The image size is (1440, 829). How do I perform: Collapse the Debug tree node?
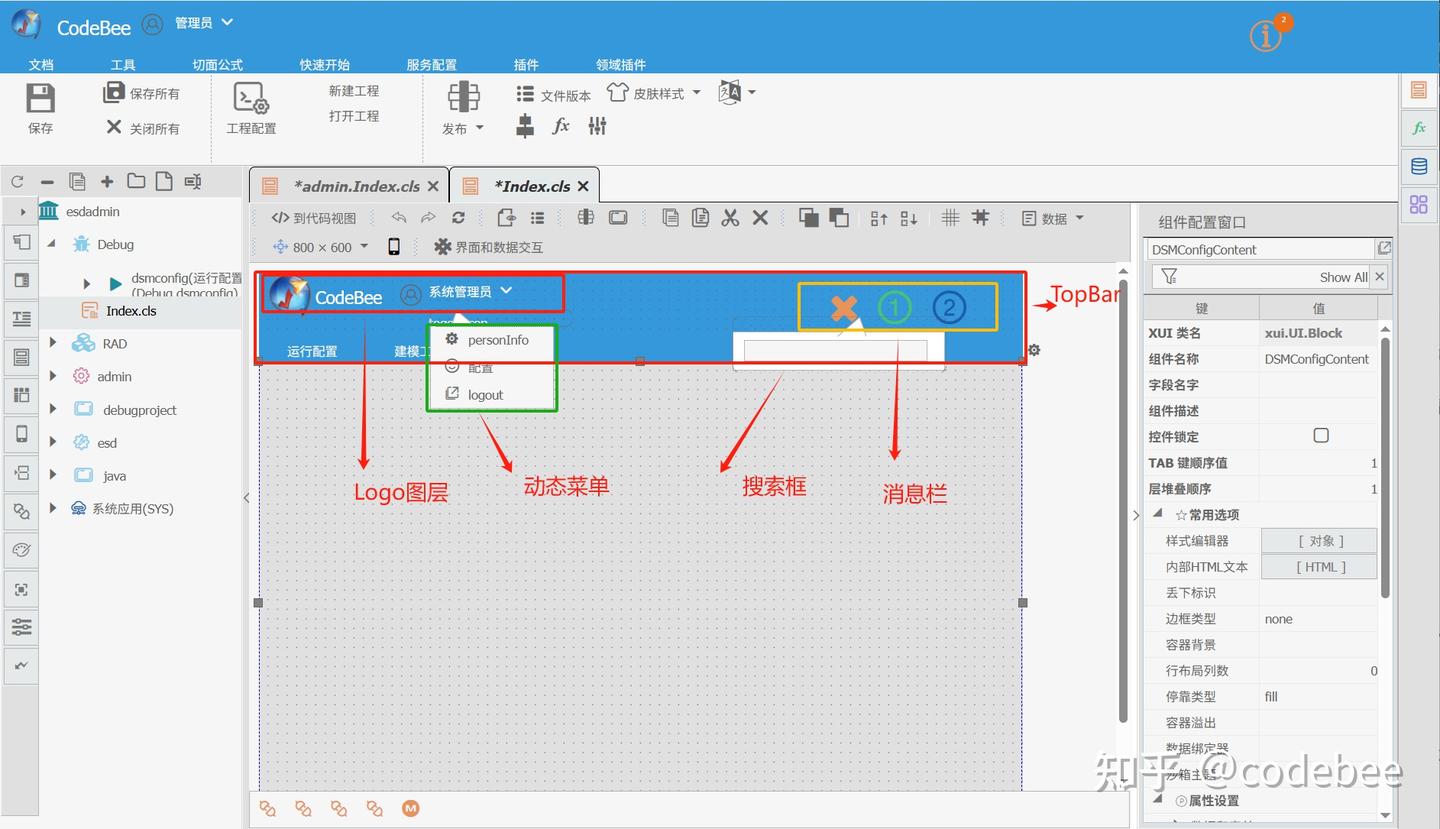[x=53, y=244]
